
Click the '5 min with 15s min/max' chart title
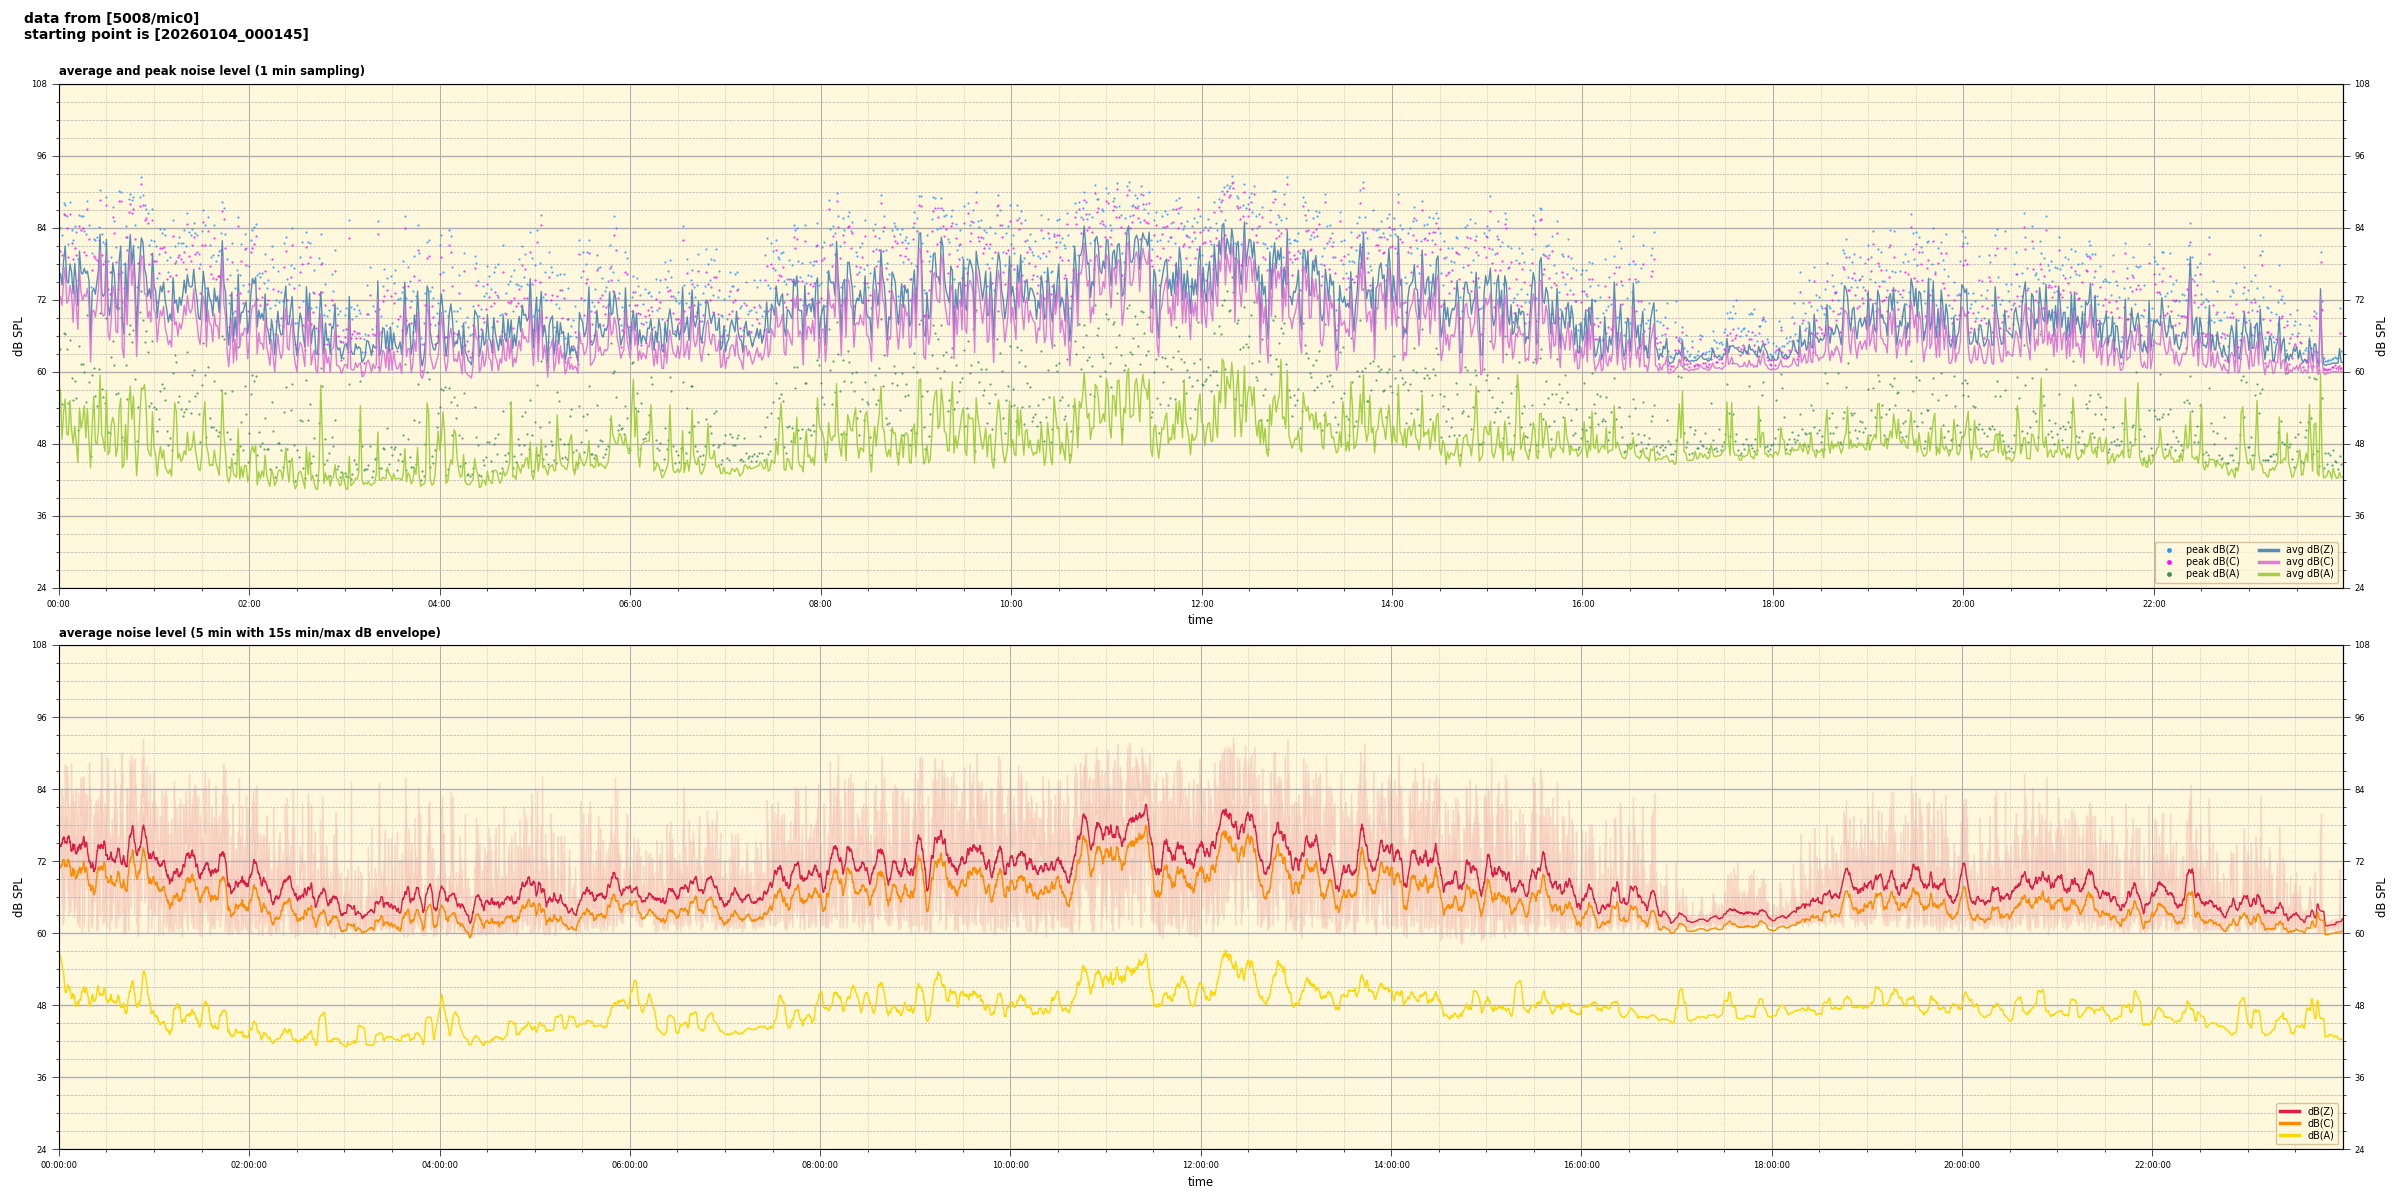point(249,633)
